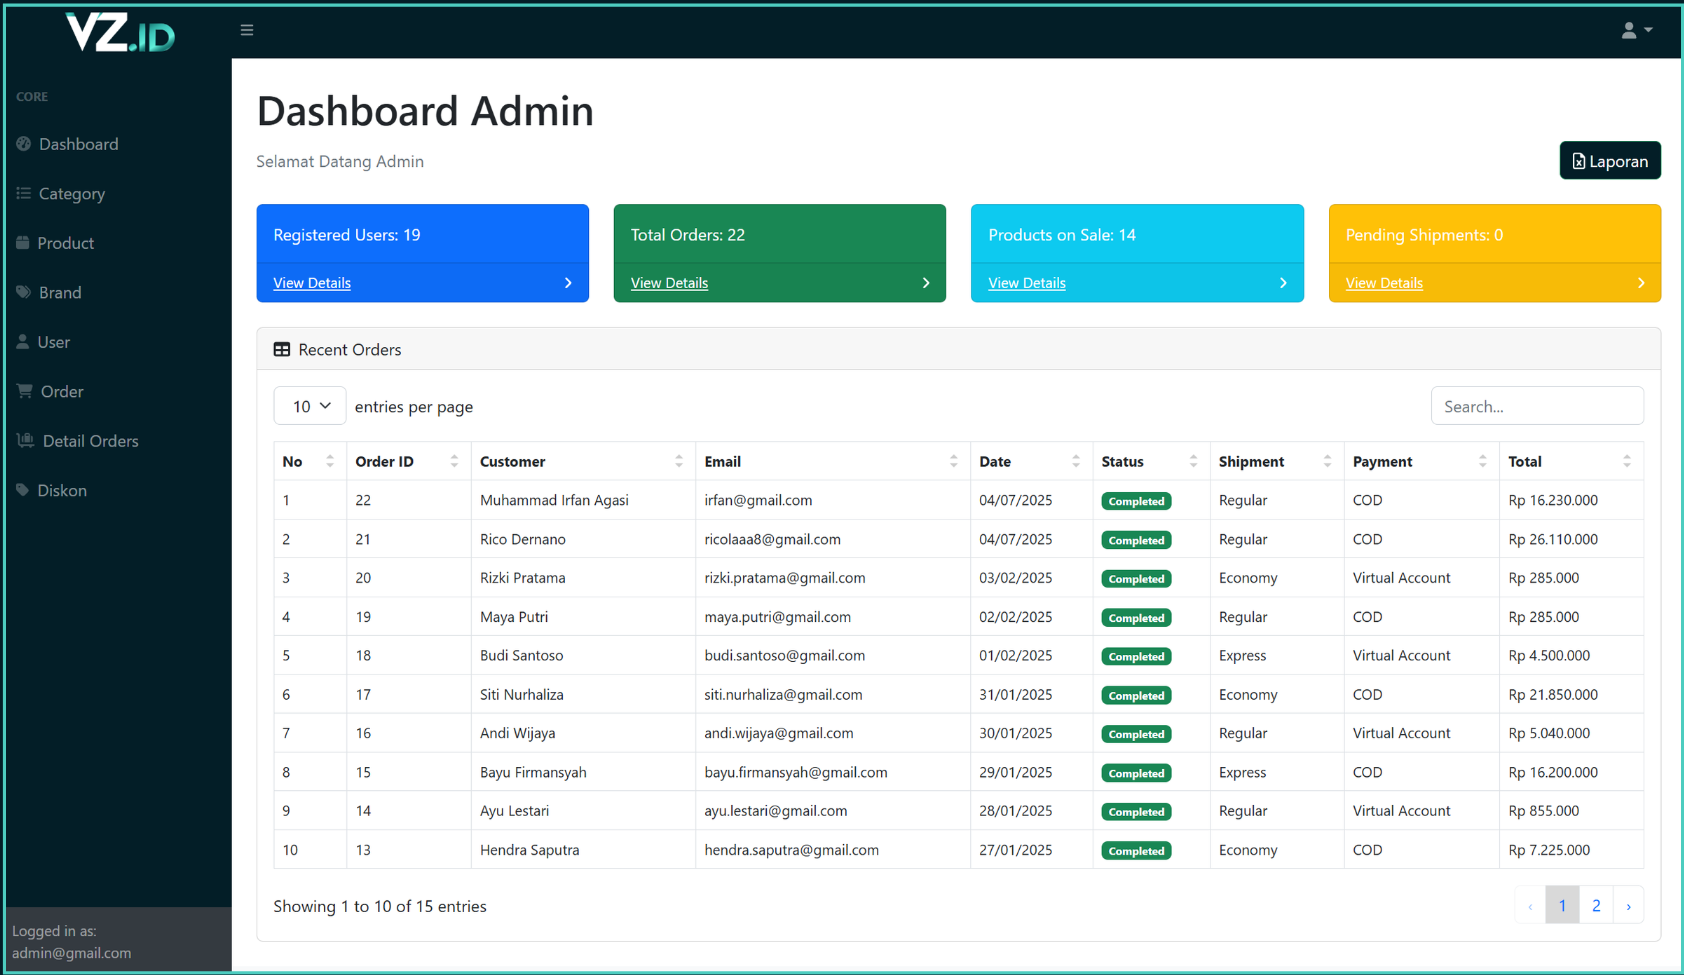Screen dimensions: 1684x975
Task: View Details for Registered Users card
Action: (312, 283)
